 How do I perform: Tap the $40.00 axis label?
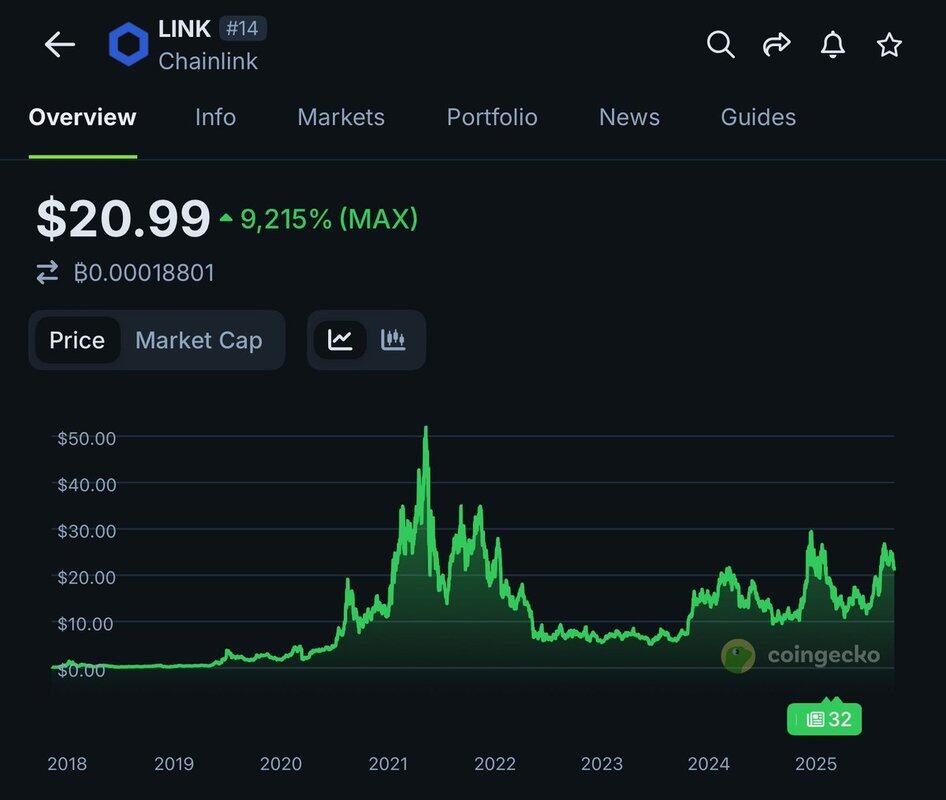87,484
